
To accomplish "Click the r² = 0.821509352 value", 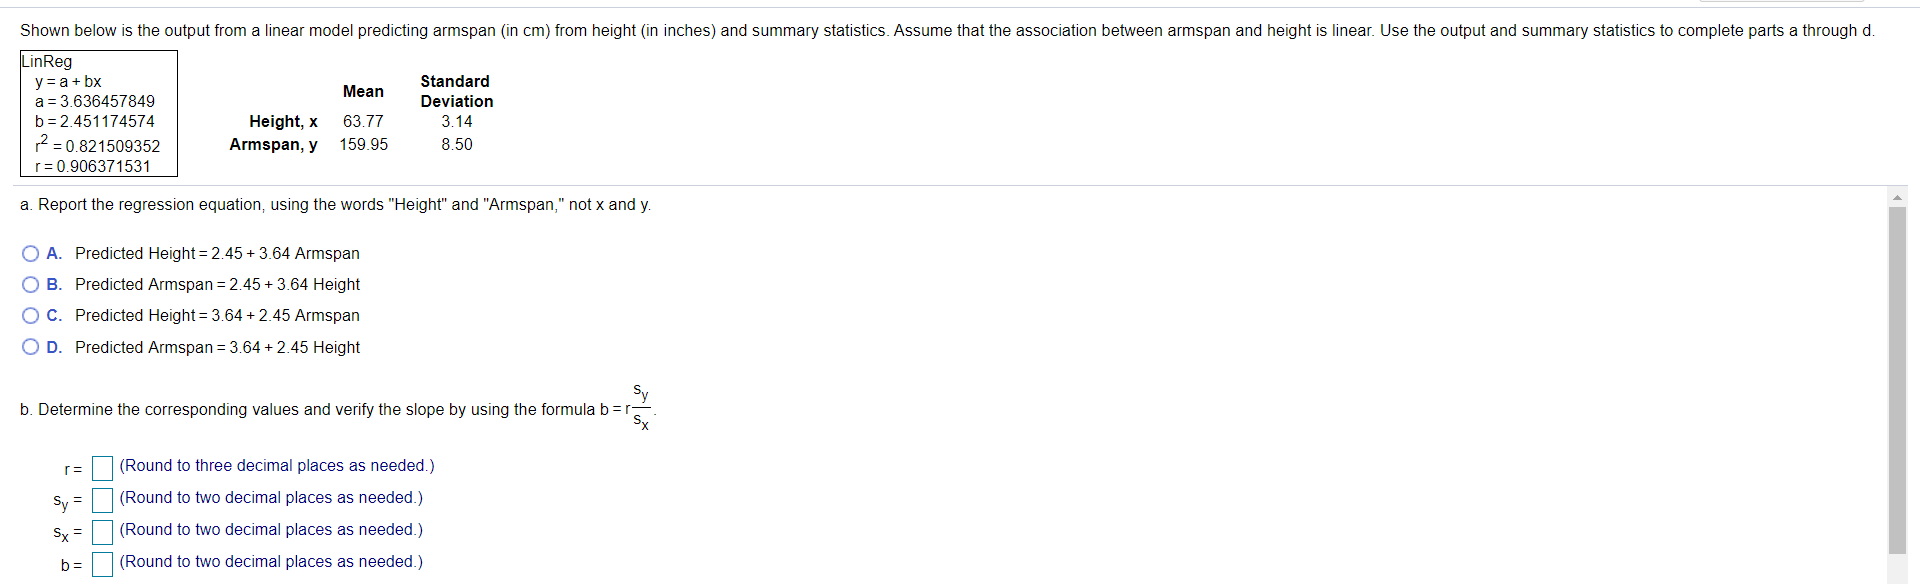I will 98,145.
